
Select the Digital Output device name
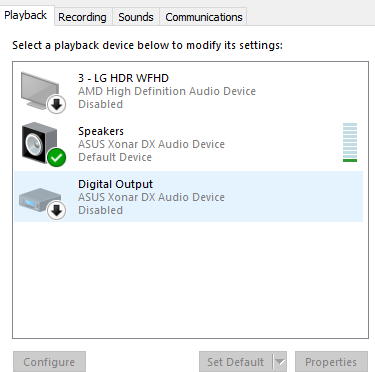[115, 184]
